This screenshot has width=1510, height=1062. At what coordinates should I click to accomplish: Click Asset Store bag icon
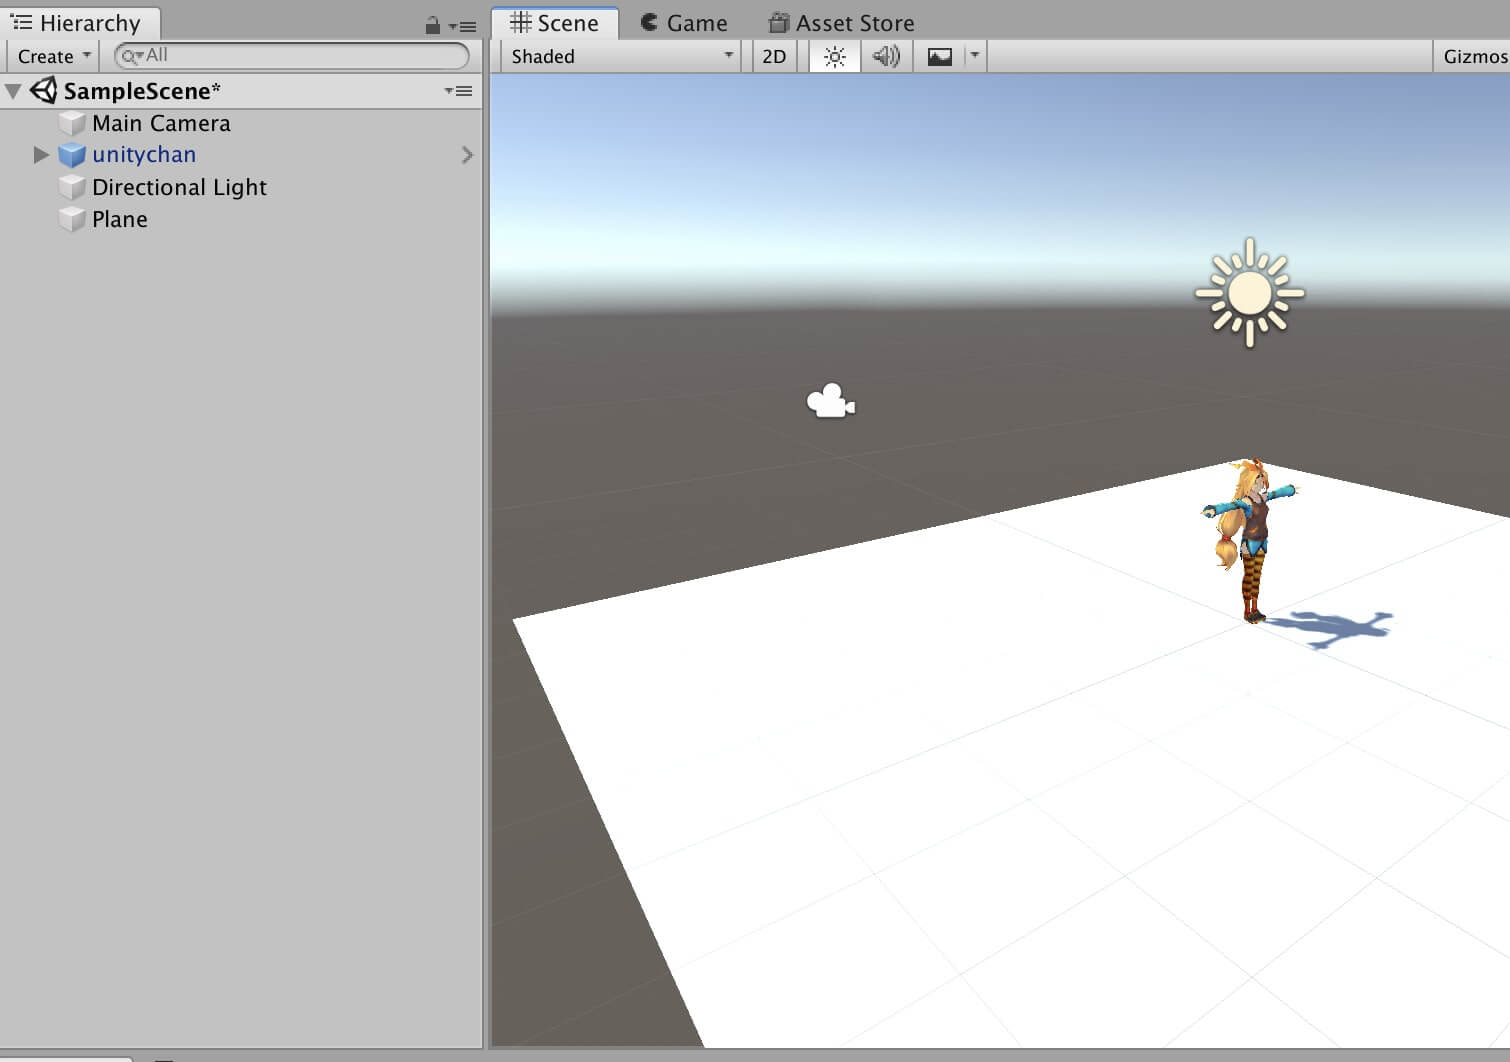point(778,22)
